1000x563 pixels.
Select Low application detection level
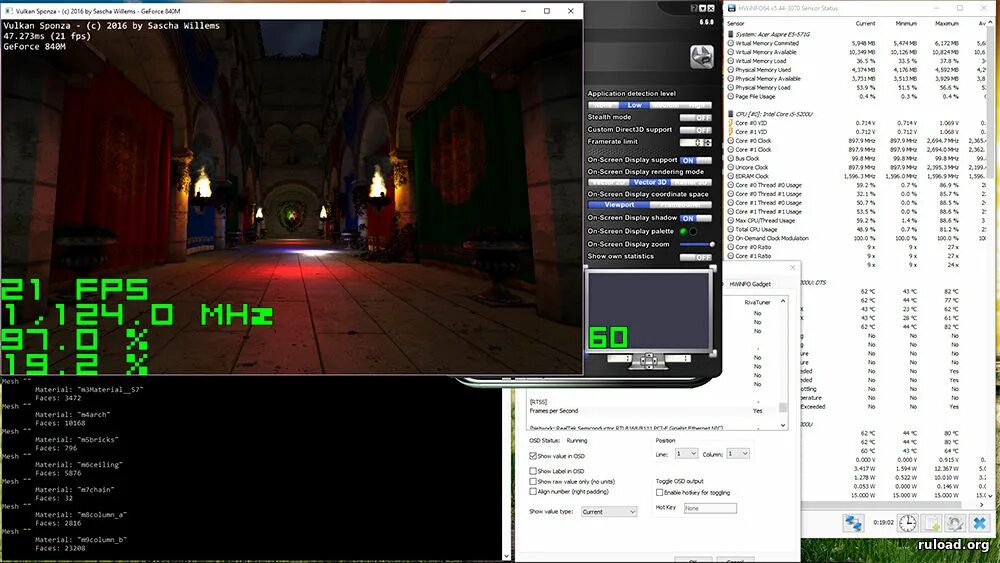[634, 105]
